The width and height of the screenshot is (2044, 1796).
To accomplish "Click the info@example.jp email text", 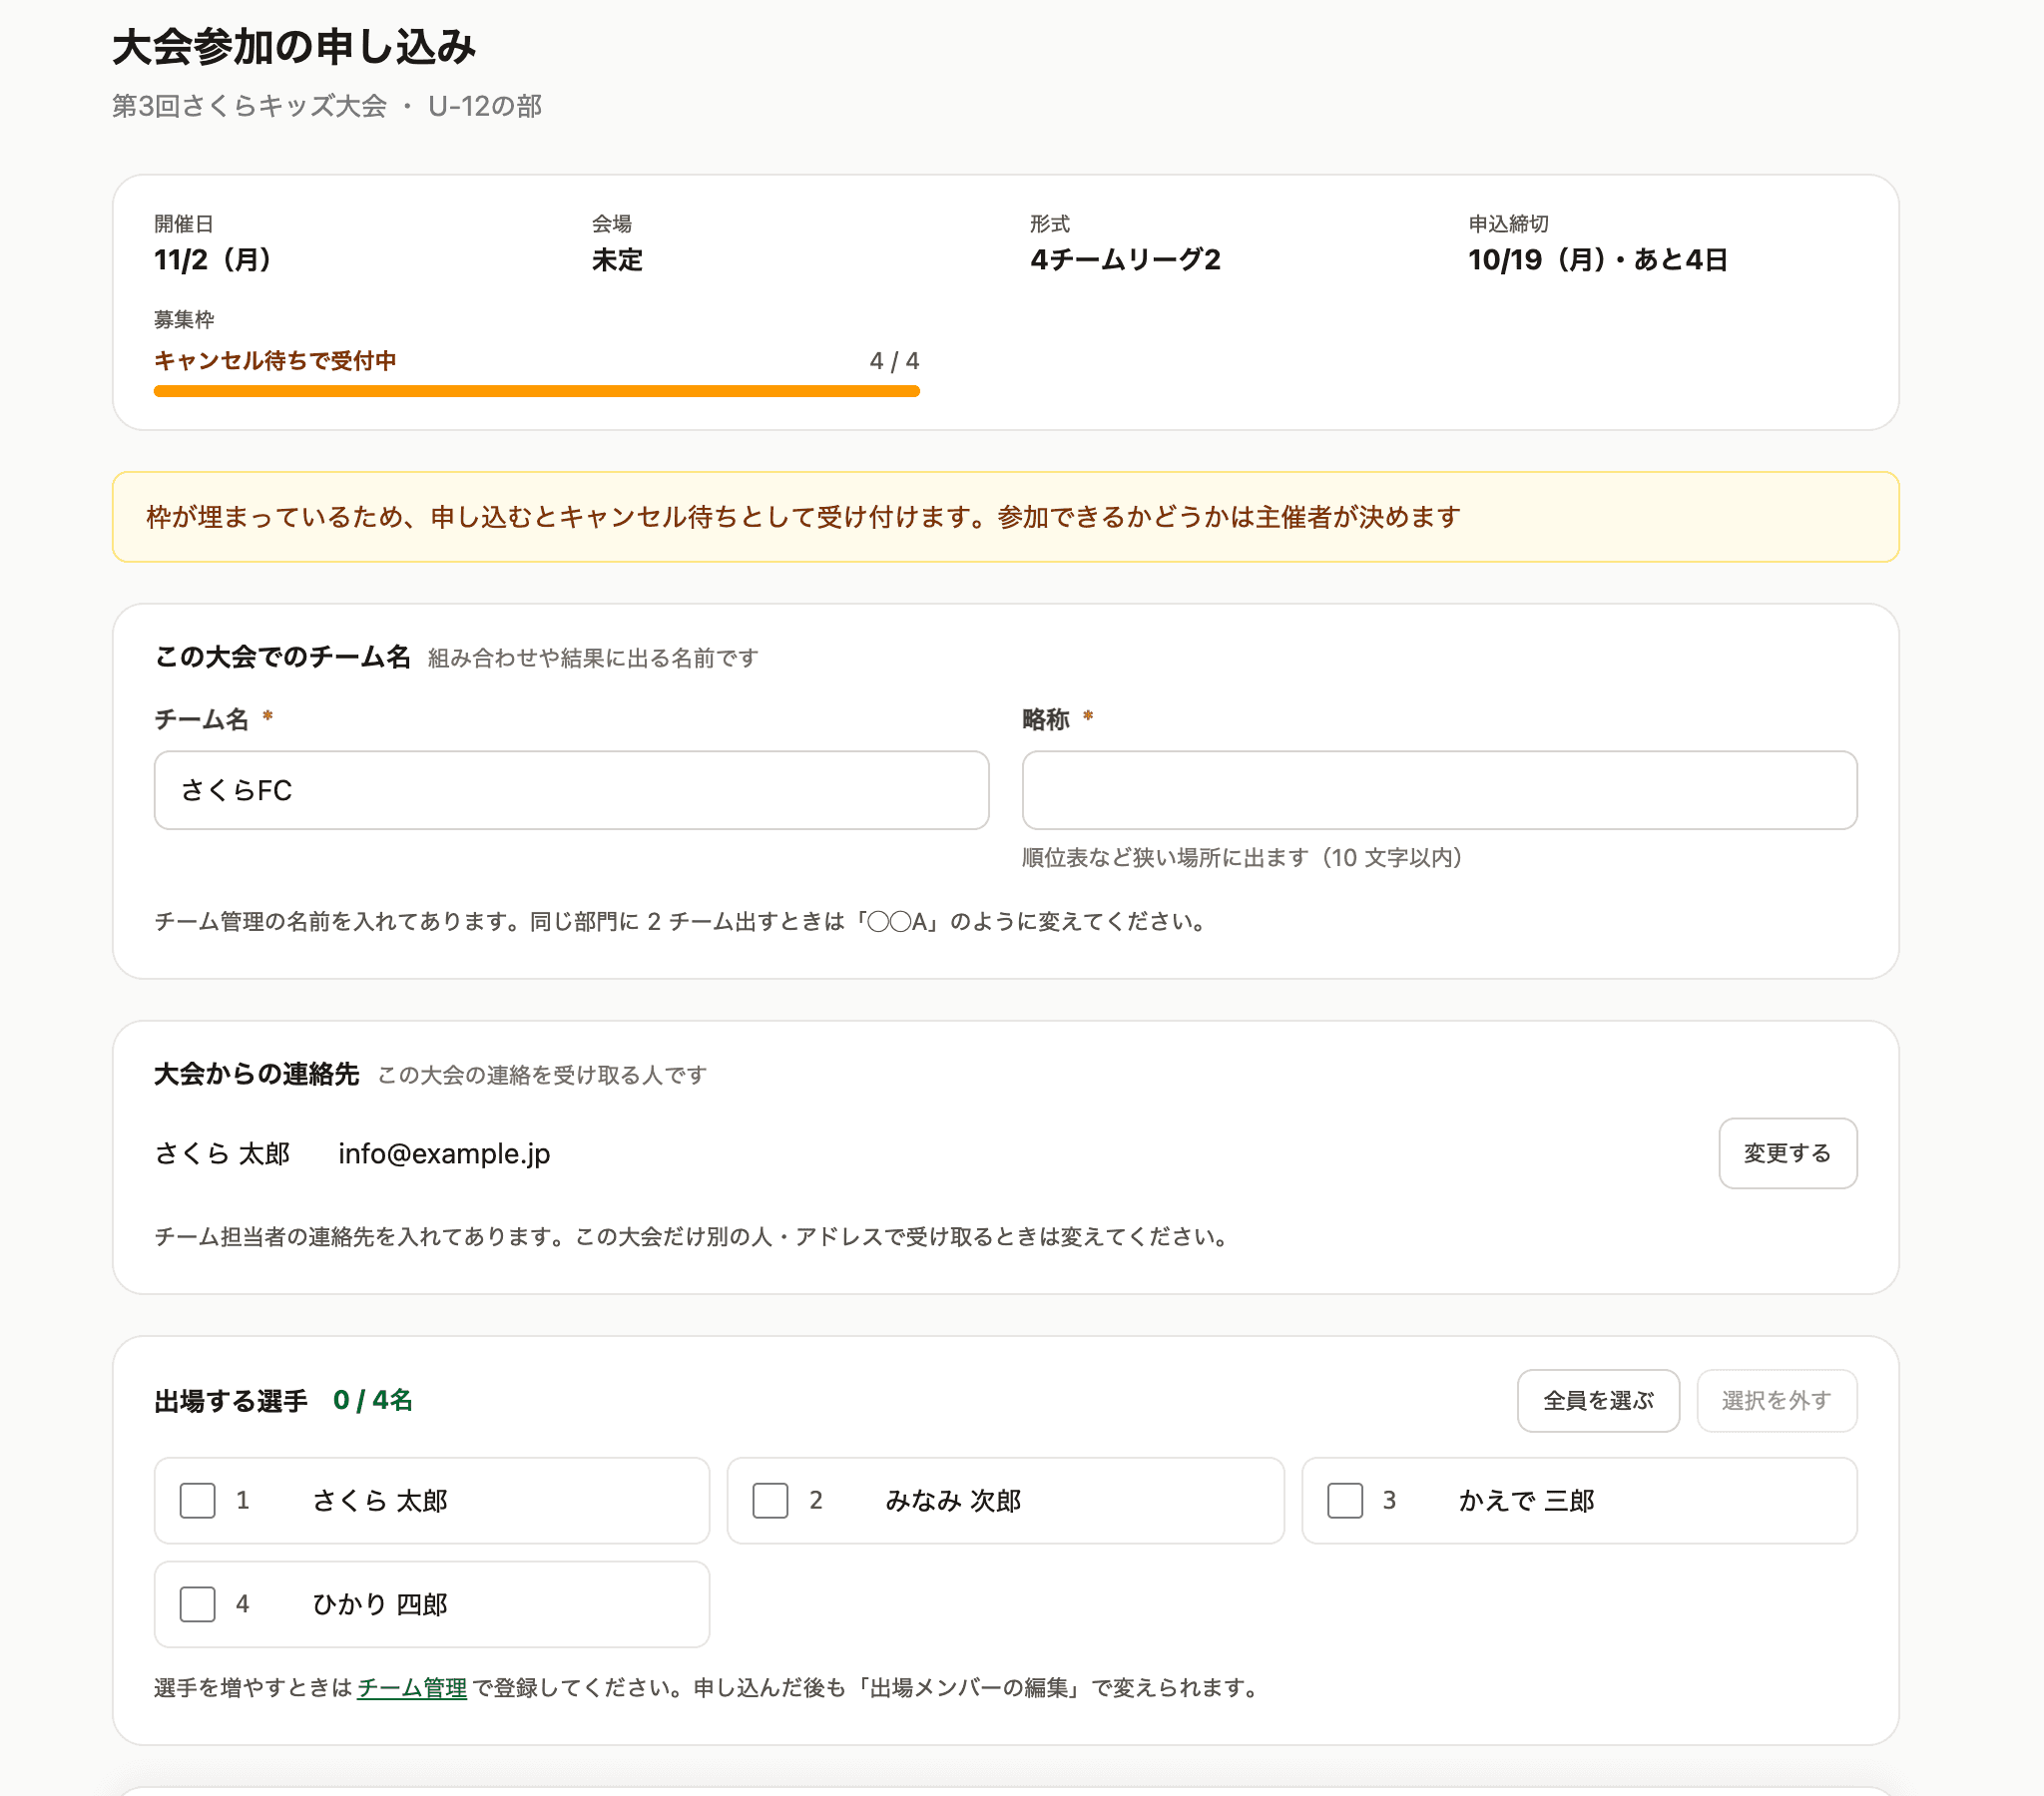I will point(444,1153).
